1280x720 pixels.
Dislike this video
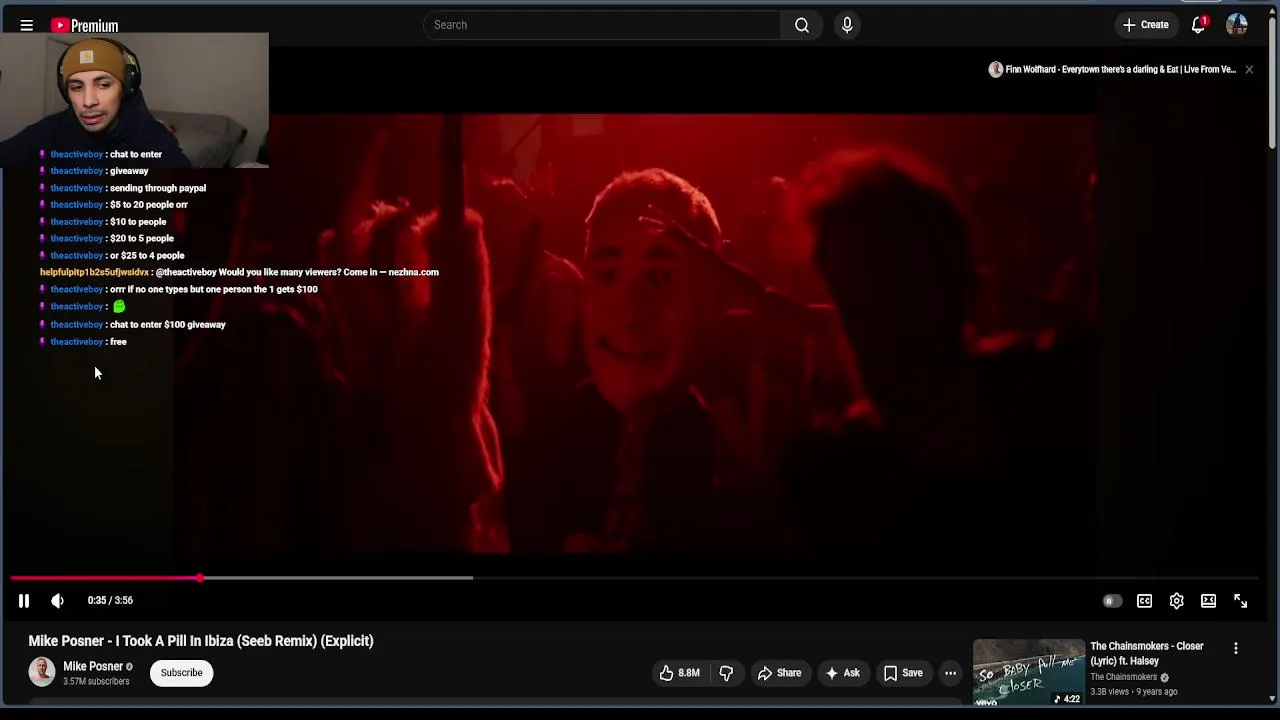pos(726,673)
